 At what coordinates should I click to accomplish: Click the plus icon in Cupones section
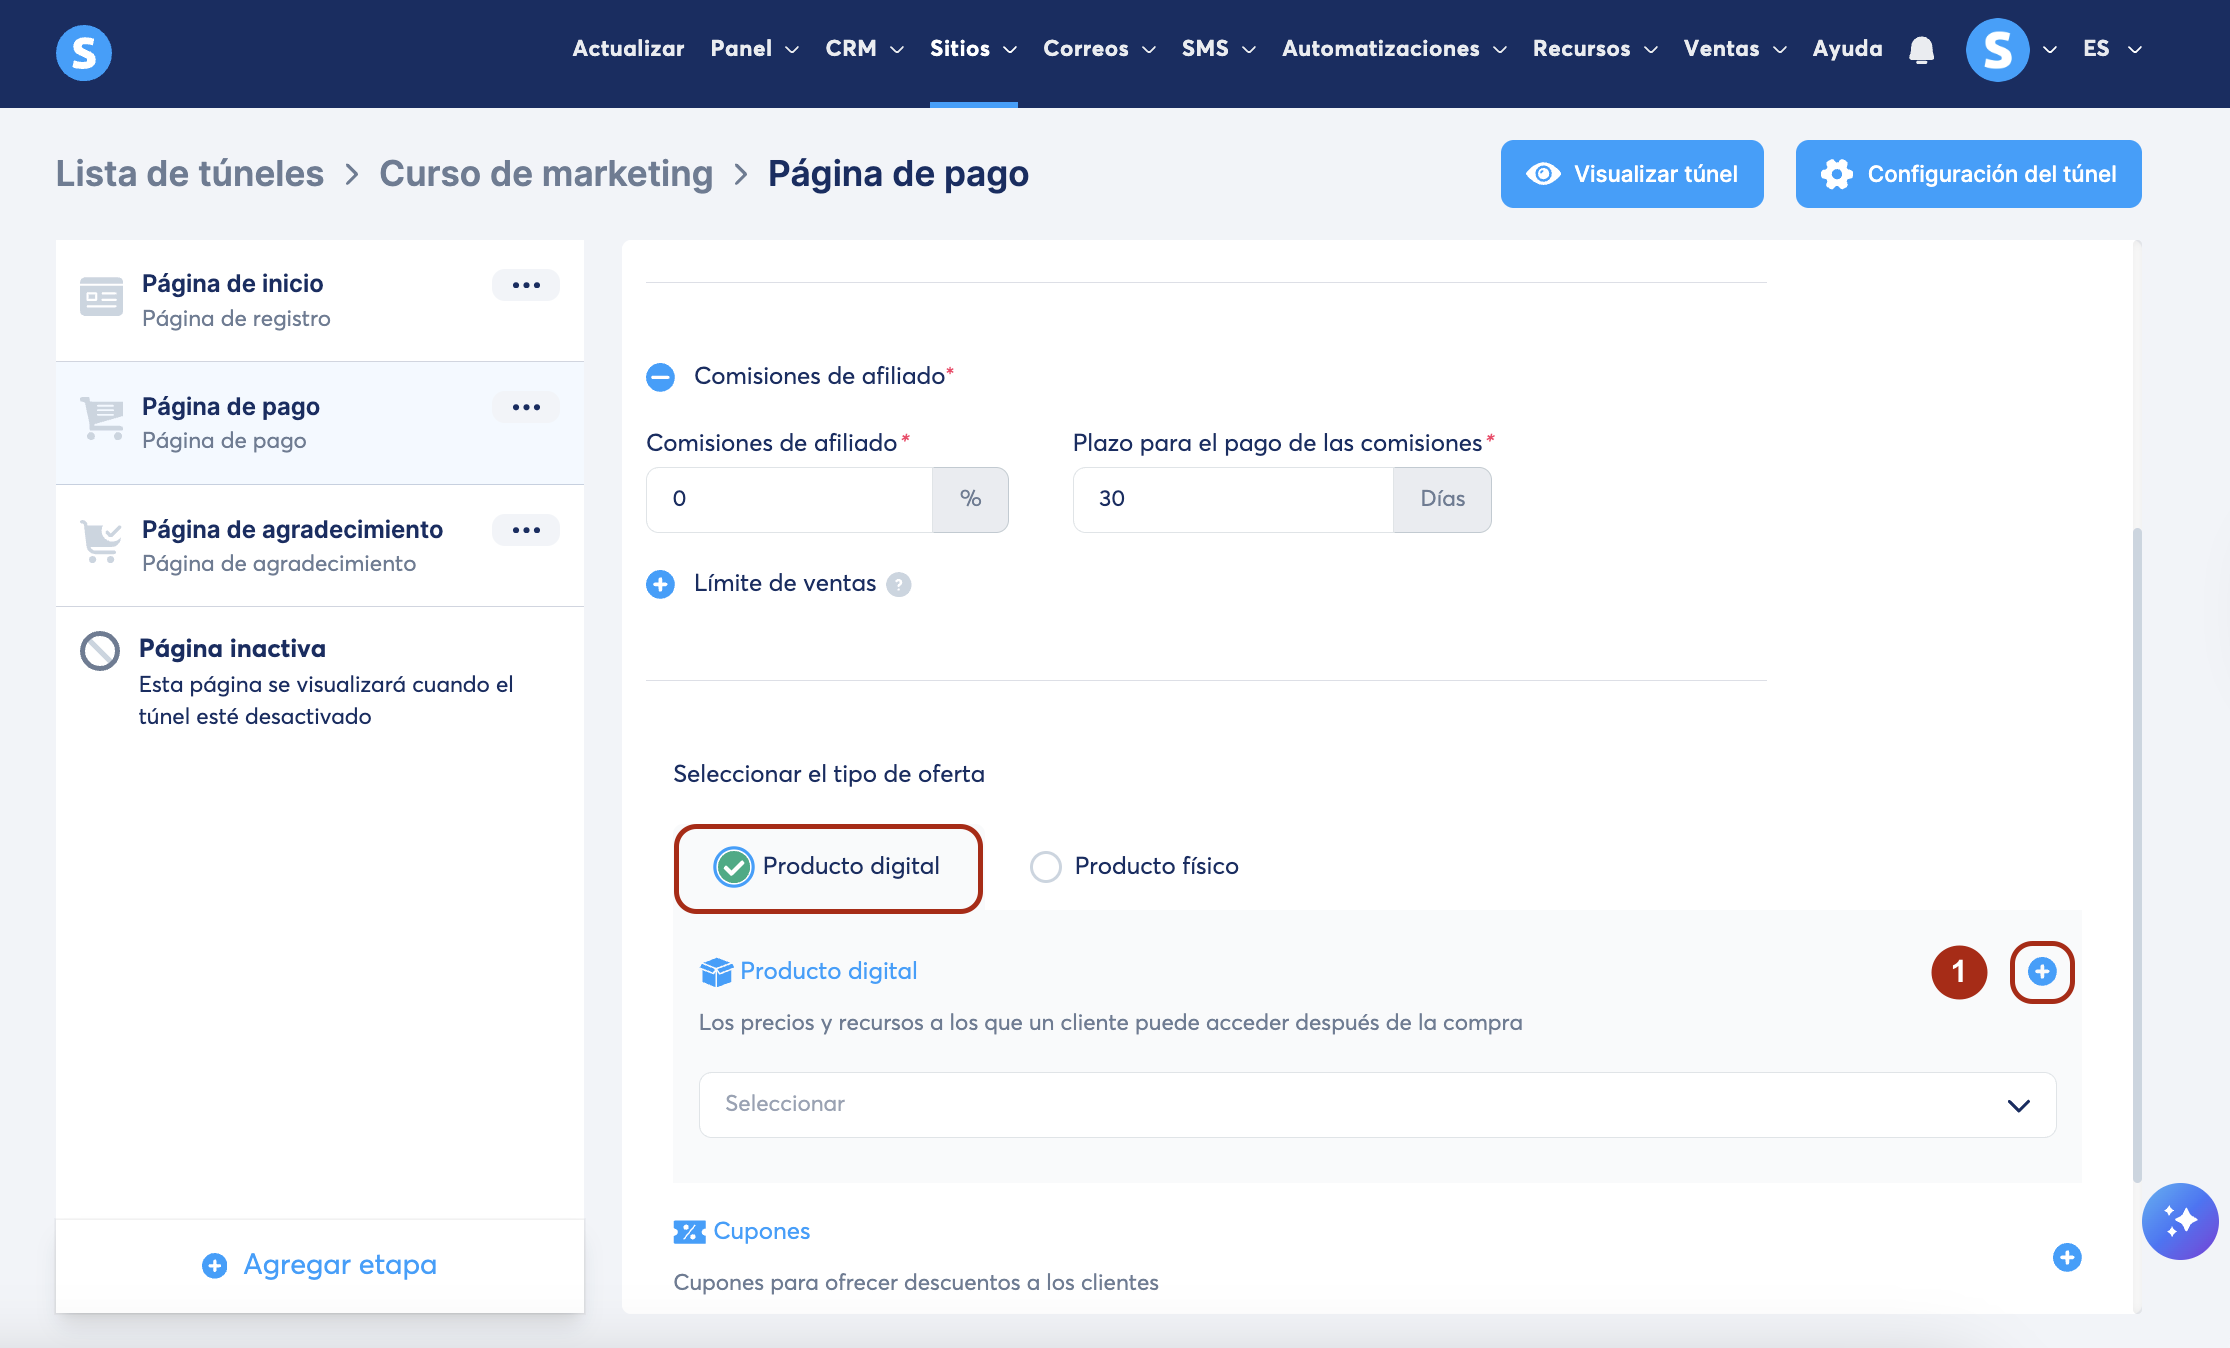[2066, 1257]
